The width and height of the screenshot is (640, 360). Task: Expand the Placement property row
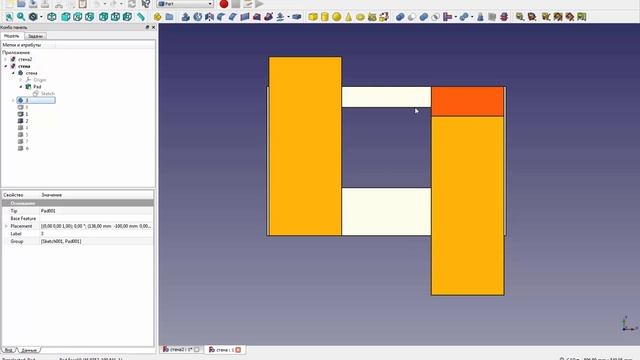coord(6,226)
